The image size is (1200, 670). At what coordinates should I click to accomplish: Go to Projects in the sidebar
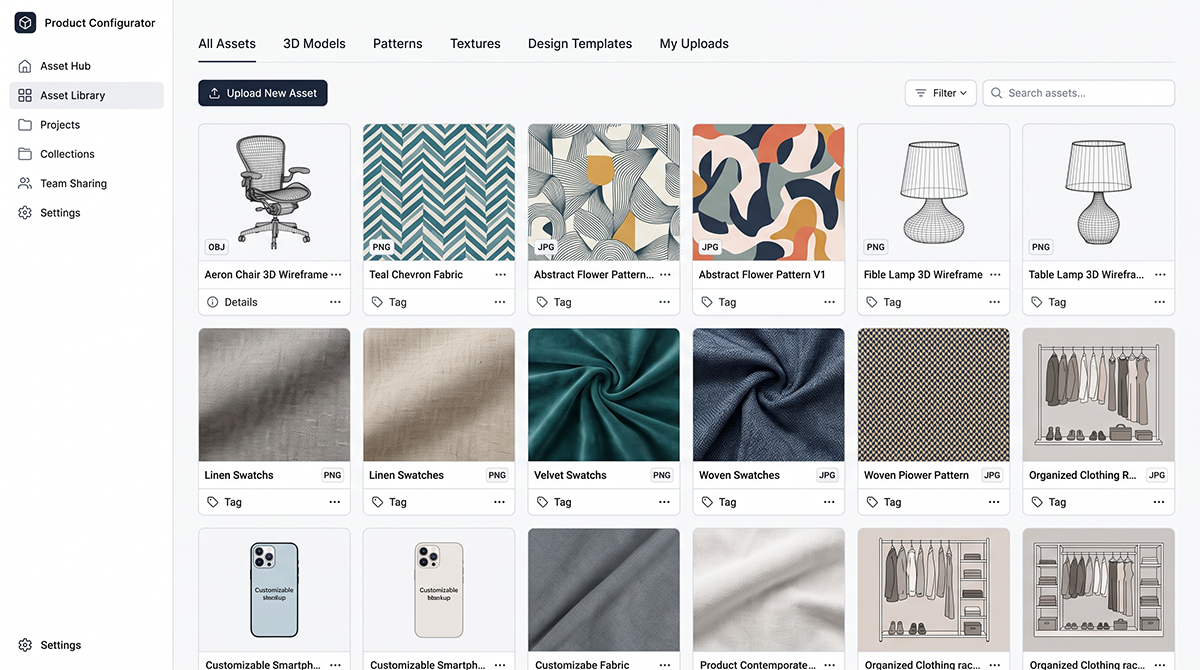pyautogui.click(x=86, y=125)
